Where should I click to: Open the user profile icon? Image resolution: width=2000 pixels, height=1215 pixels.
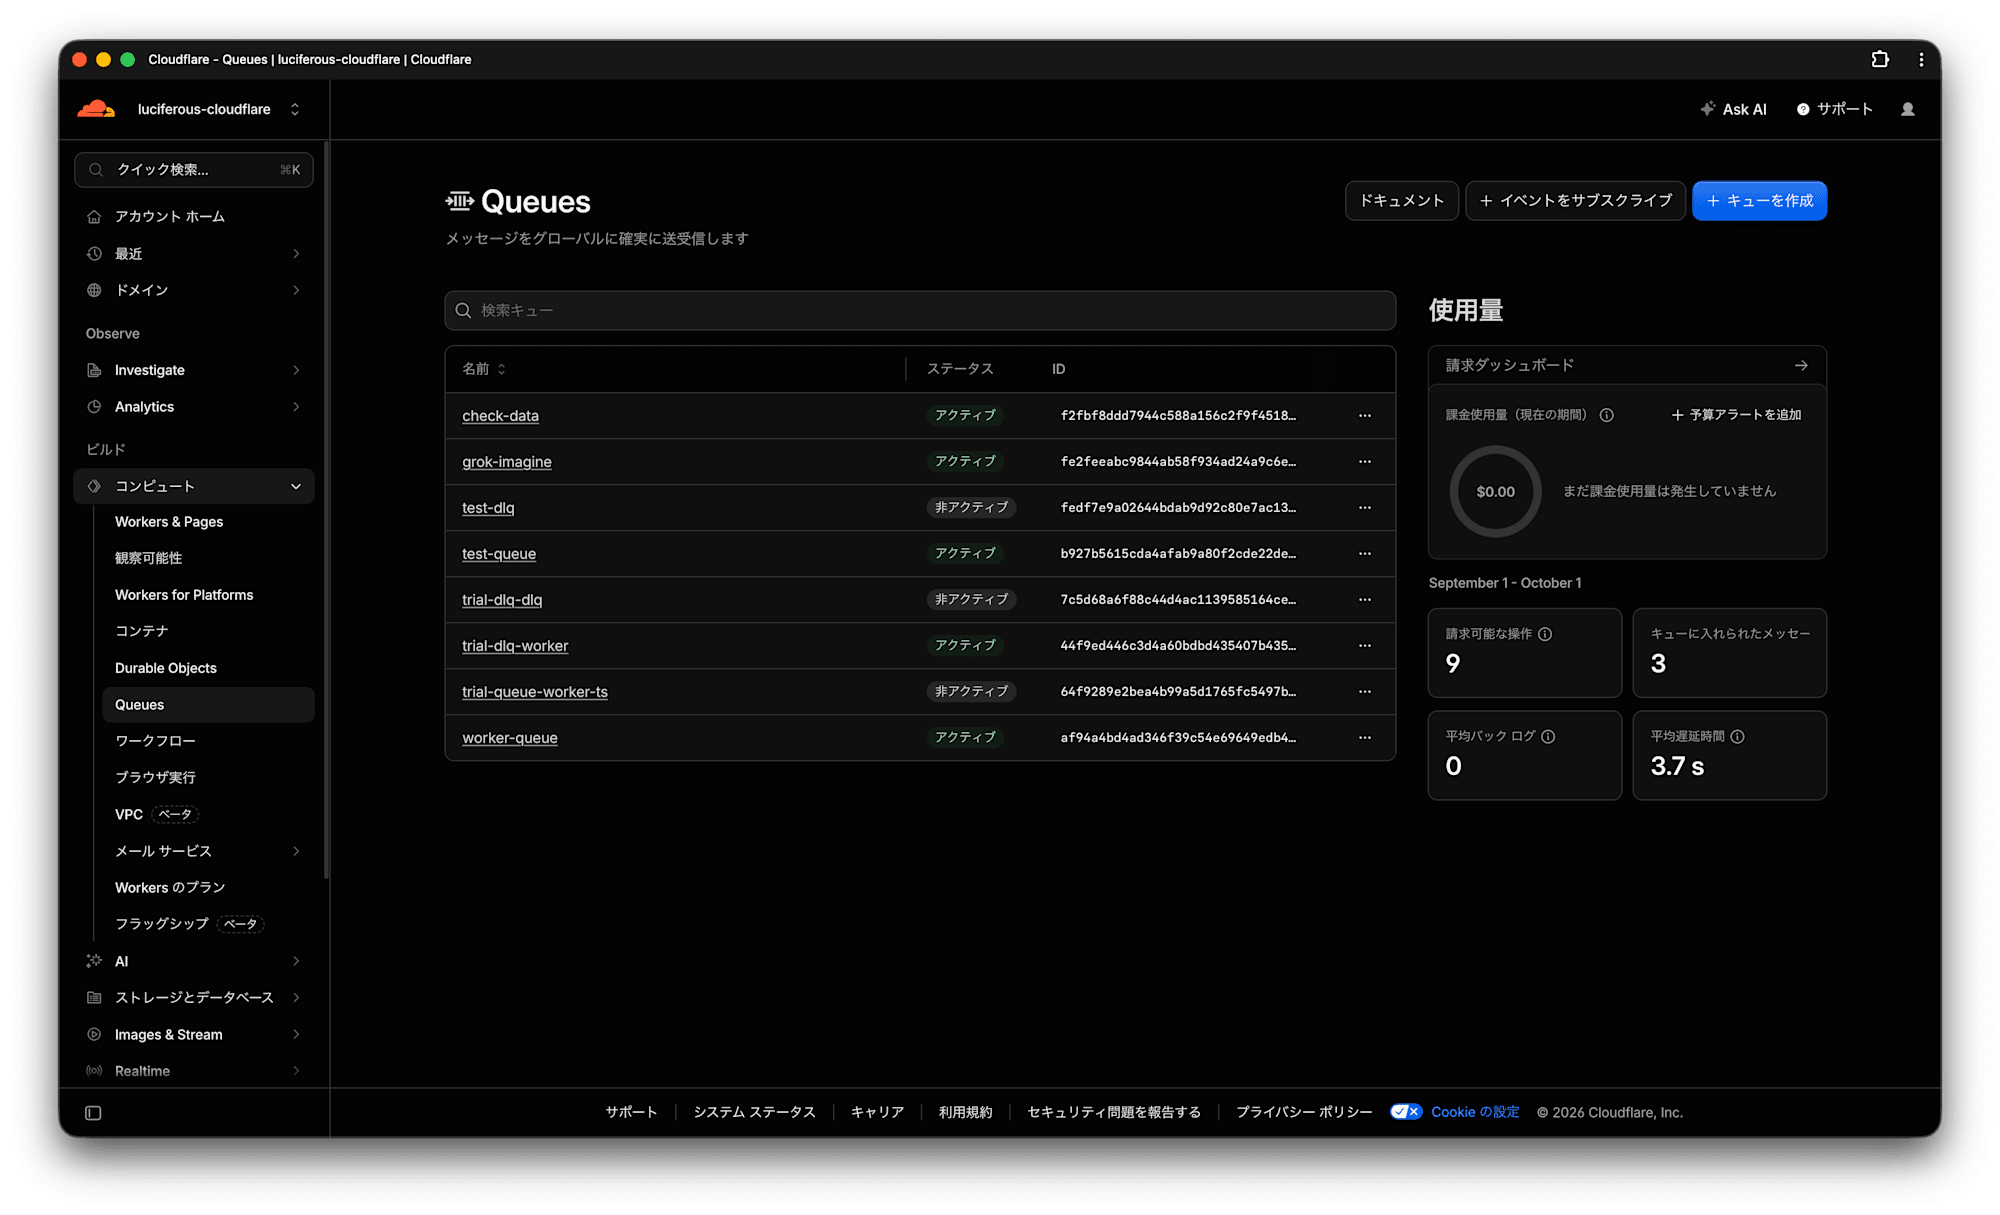pos(1908,109)
